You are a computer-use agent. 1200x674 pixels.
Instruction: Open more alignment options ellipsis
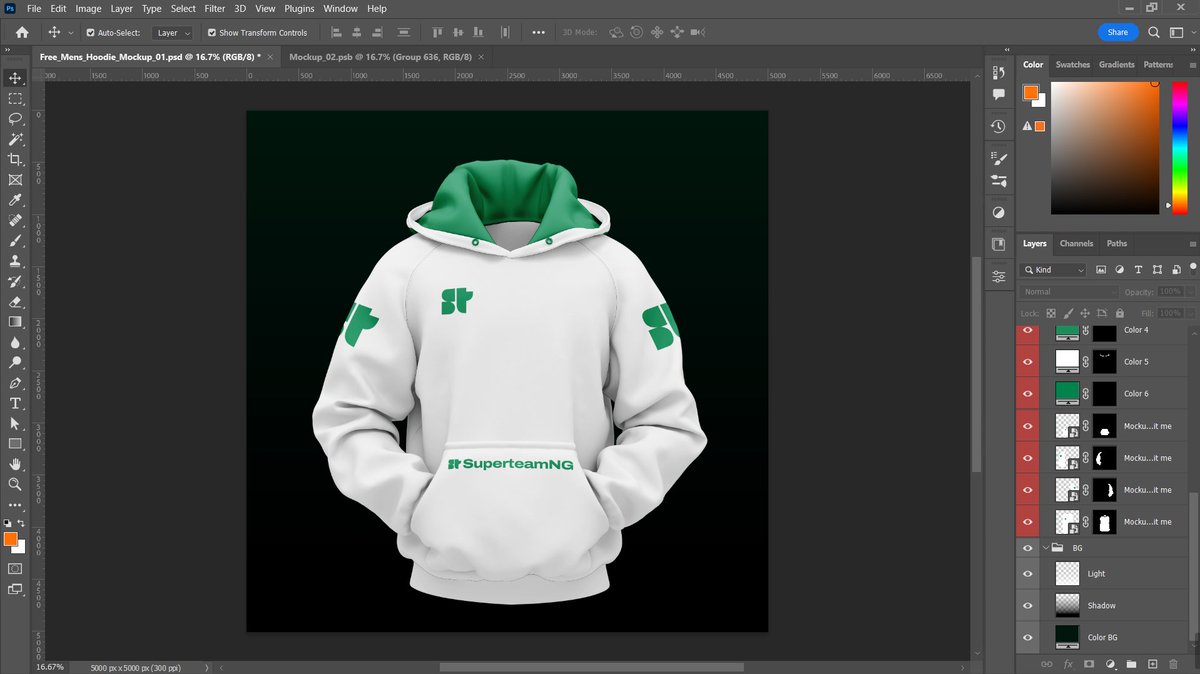[x=539, y=33]
